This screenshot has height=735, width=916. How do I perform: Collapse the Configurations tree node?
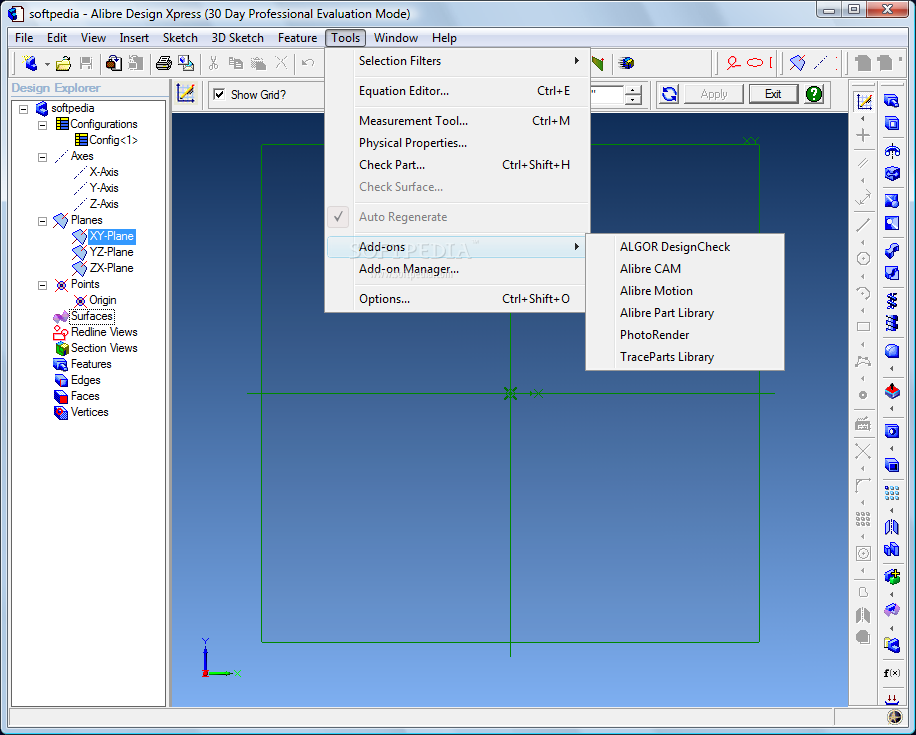click(43, 125)
